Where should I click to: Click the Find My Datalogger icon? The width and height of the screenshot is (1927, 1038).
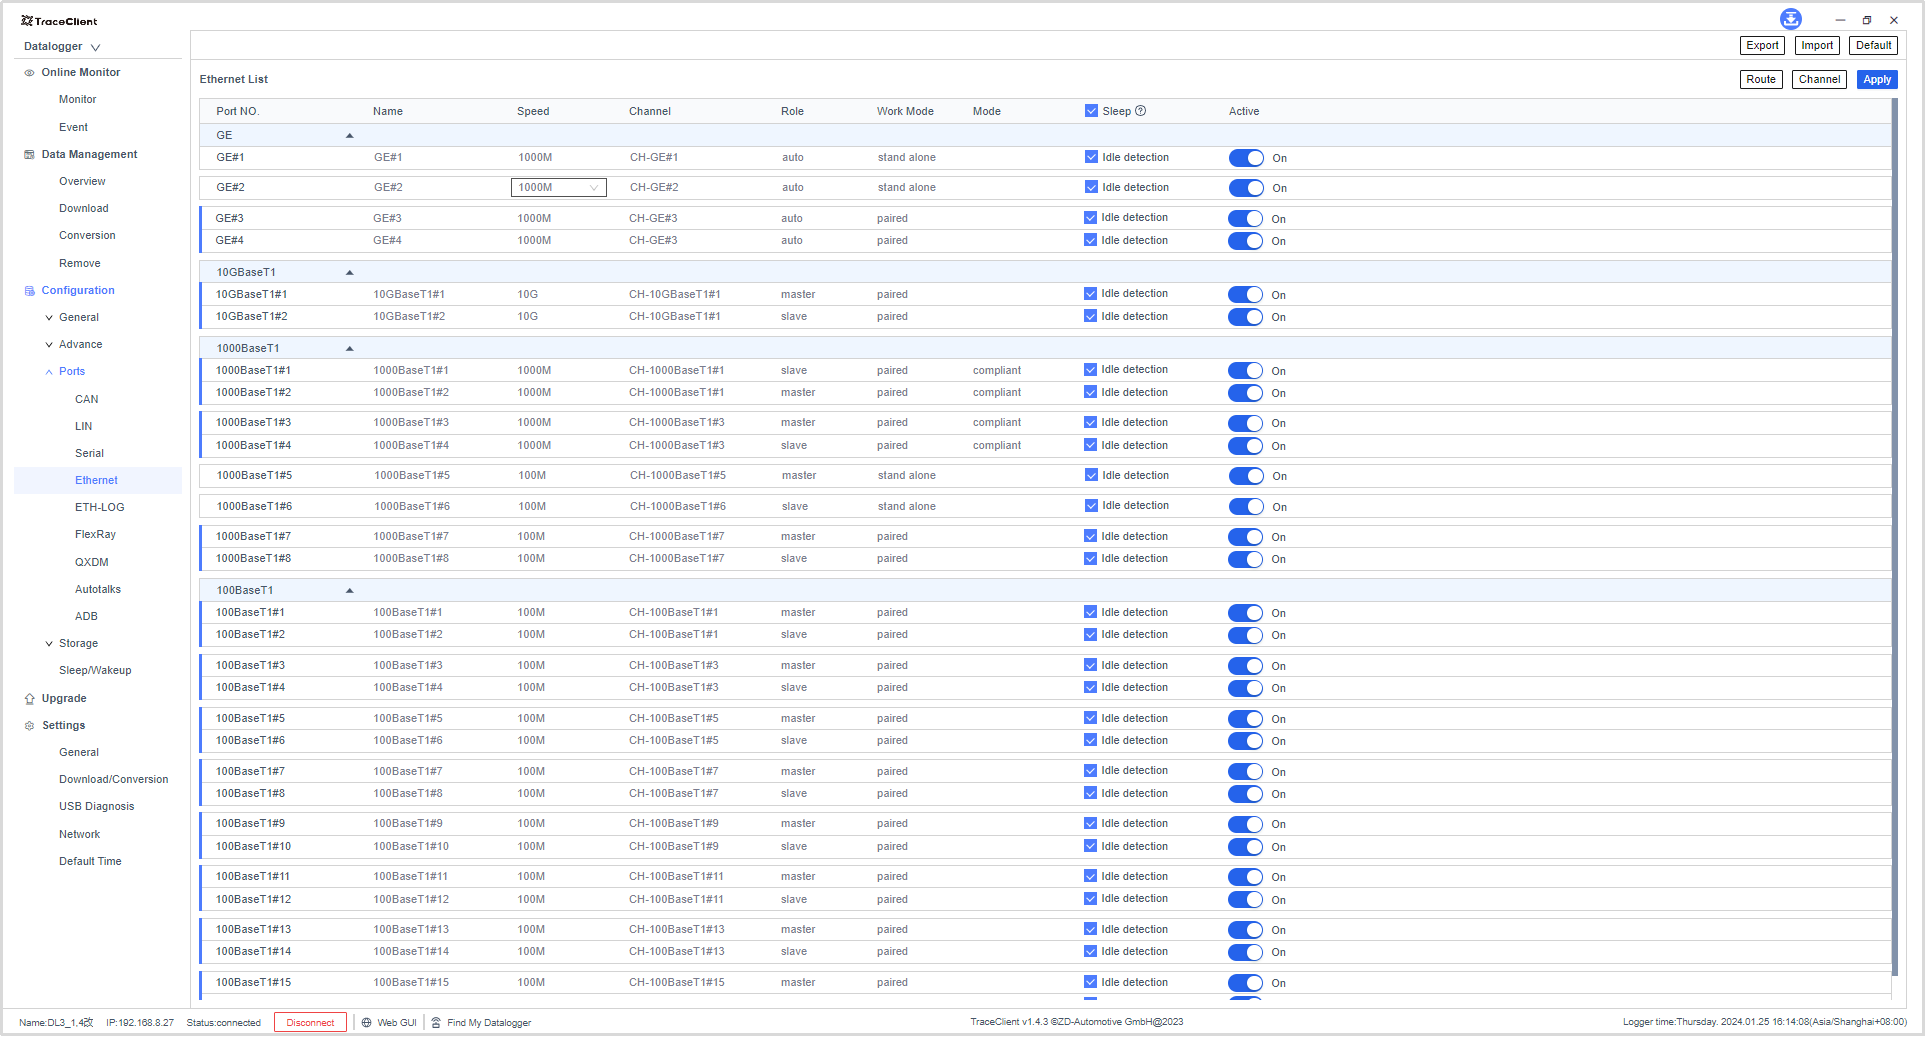436,1022
